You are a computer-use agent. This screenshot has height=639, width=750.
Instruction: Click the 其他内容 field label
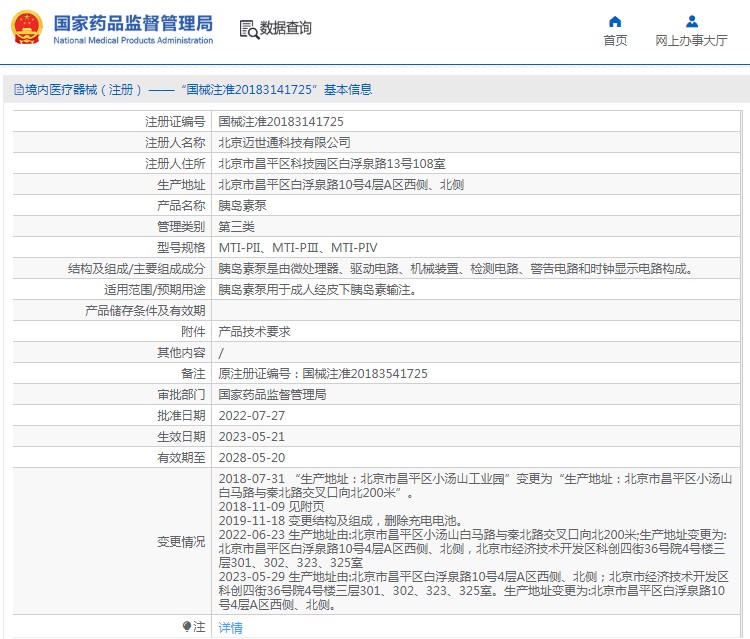click(x=181, y=353)
